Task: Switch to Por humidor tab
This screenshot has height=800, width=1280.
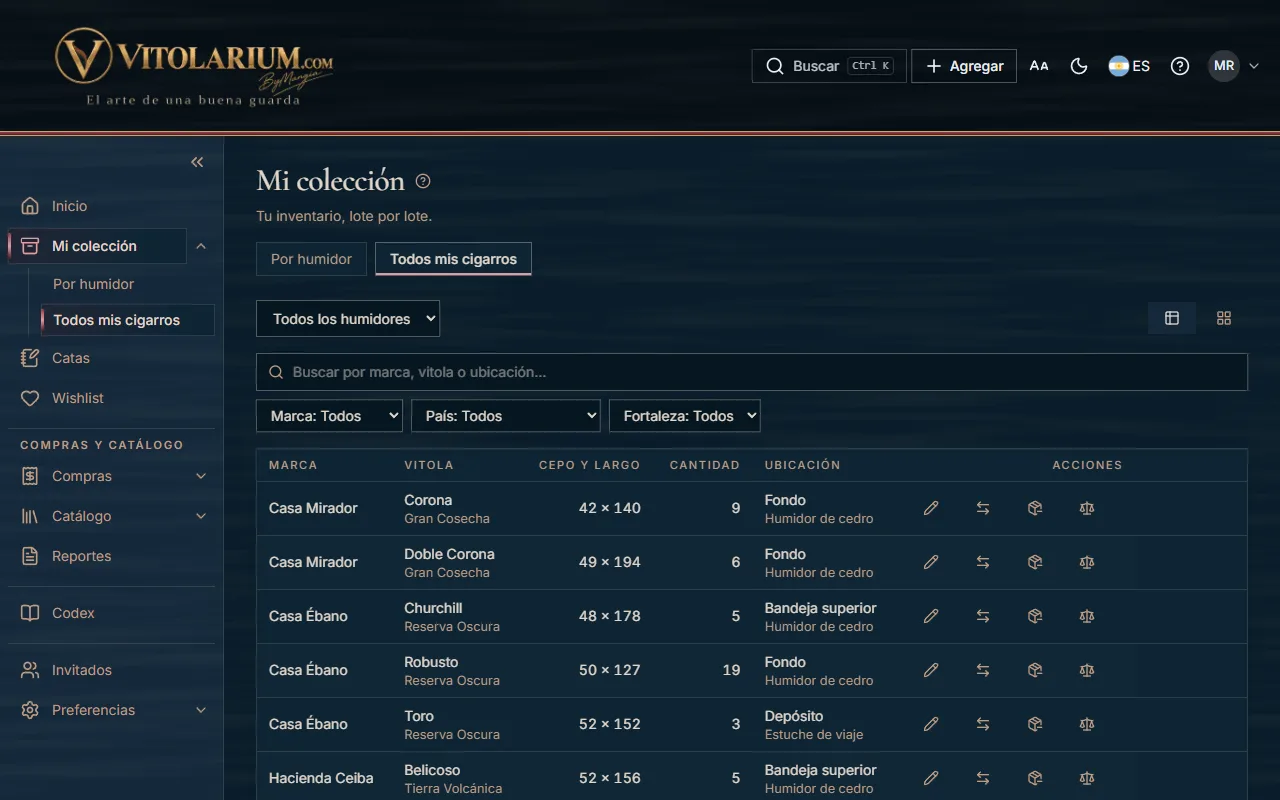Action: (x=311, y=259)
